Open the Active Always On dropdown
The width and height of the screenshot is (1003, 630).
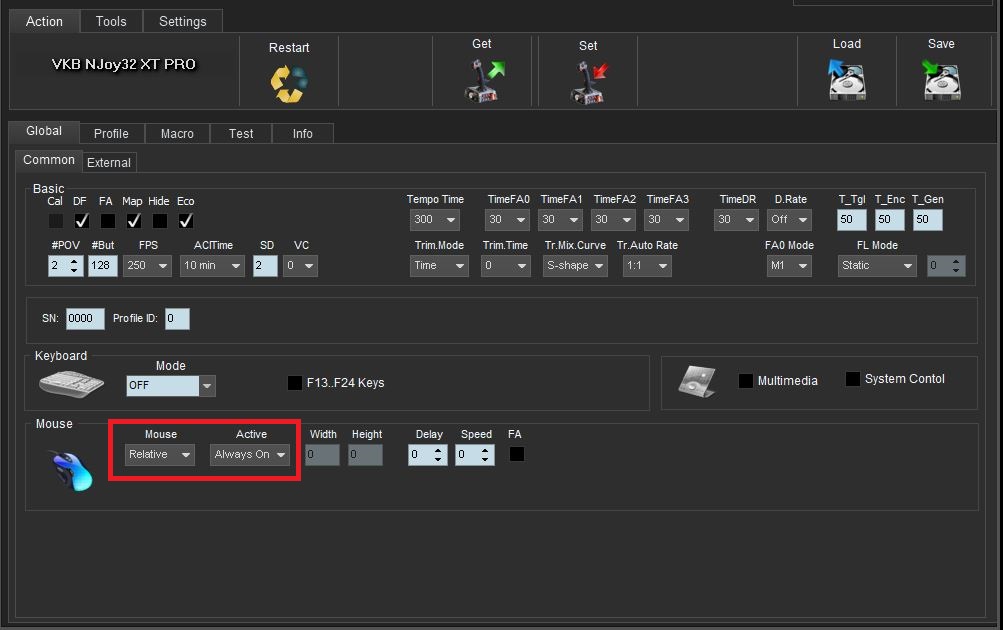tap(250, 455)
